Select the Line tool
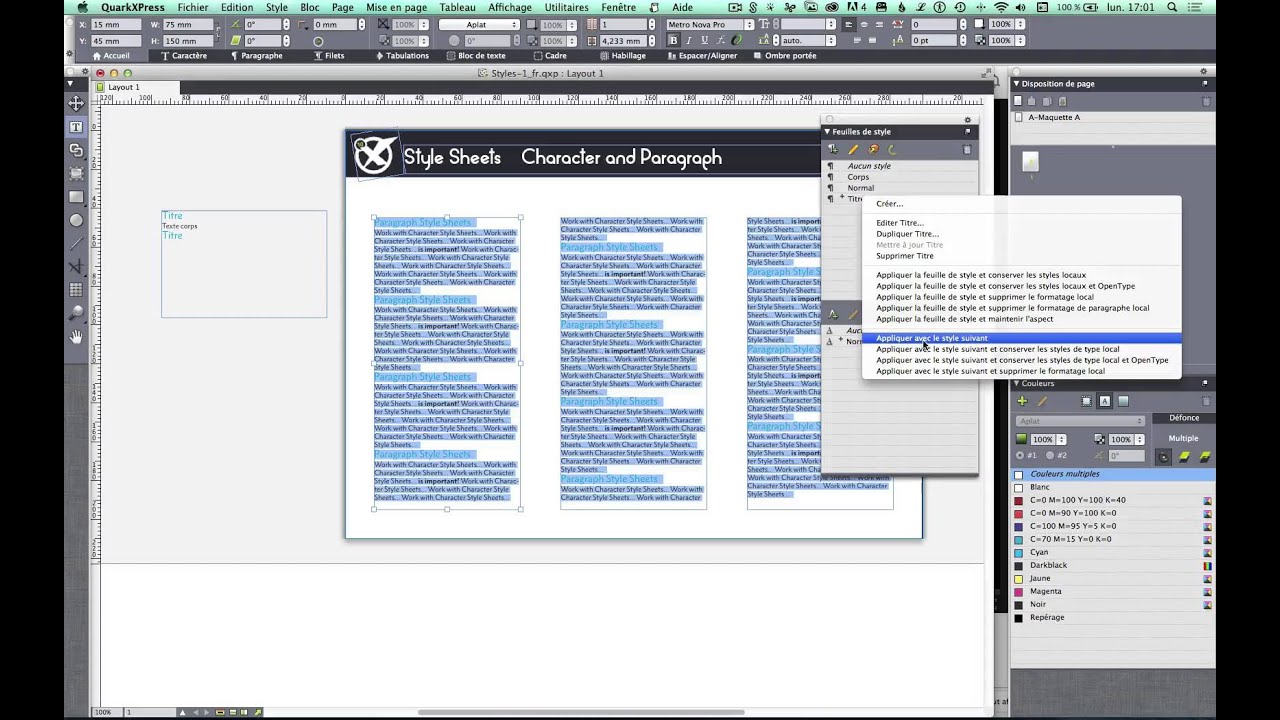Screen dimensions: 1280x720 click(76, 243)
